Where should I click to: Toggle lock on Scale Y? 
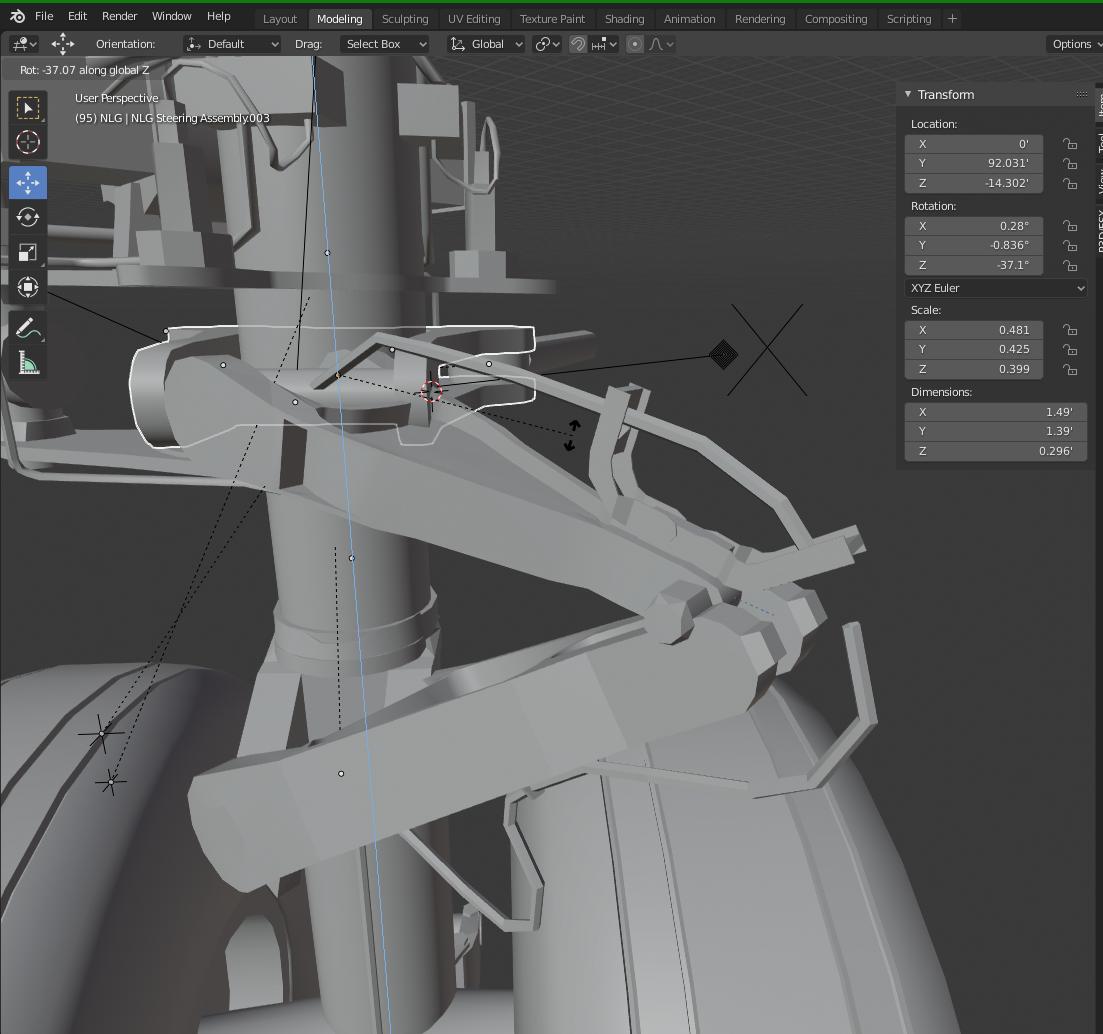click(1070, 350)
